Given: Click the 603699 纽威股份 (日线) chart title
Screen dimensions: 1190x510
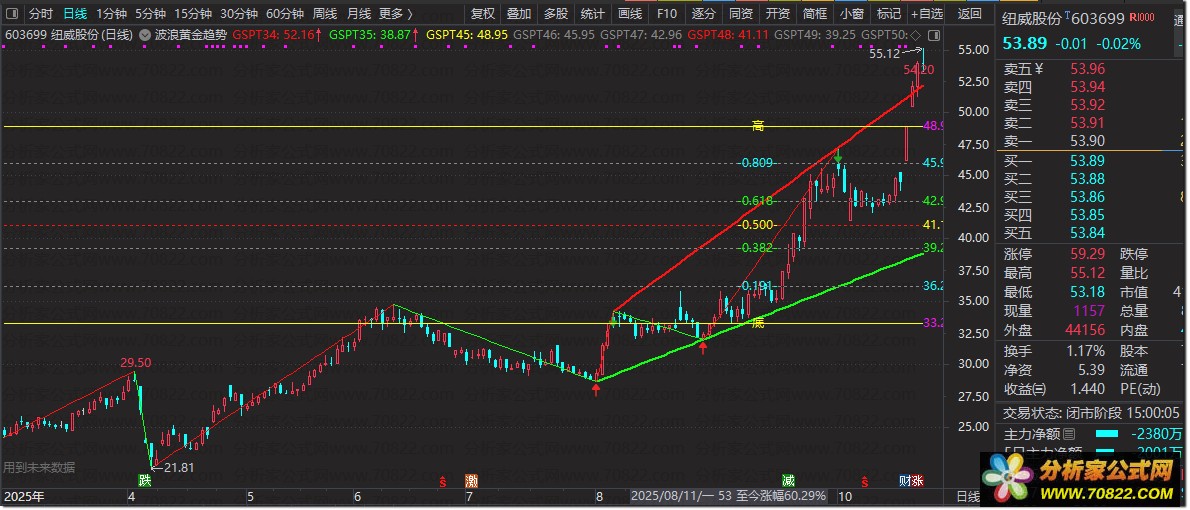Looking at the screenshot, I should pyautogui.click(x=68, y=35).
